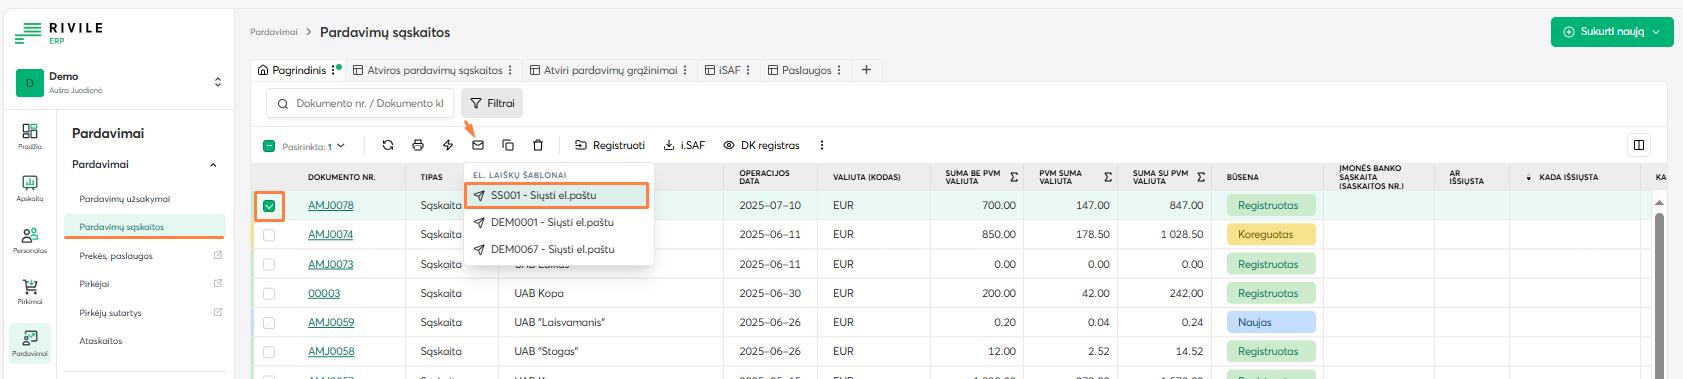This screenshot has height=379, width=1683.
Task: Click the lightning bolt quick-actions icon
Action: [448, 145]
